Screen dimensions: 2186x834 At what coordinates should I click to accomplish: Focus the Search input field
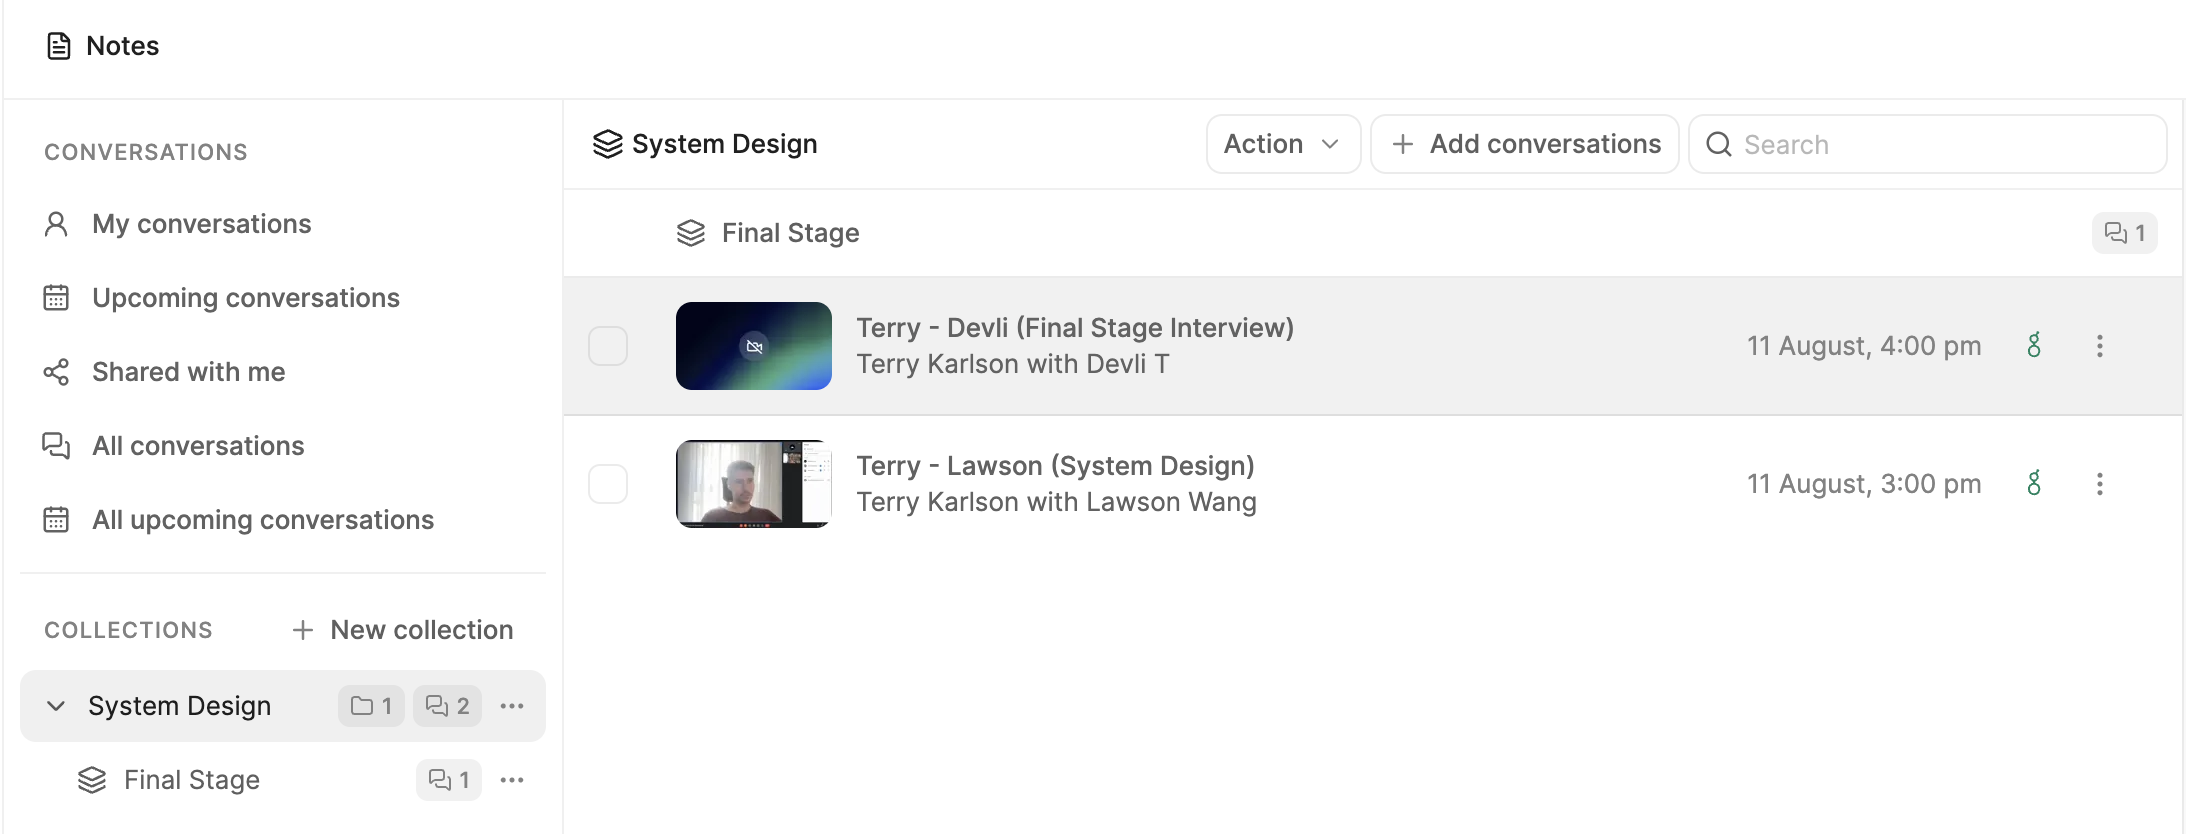point(1927,144)
